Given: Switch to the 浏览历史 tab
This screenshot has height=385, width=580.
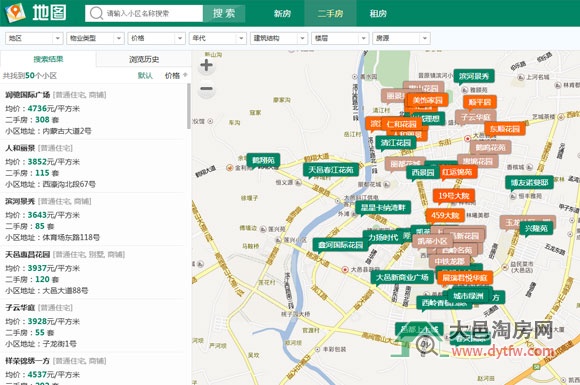Looking at the screenshot, I should point(144,59).
